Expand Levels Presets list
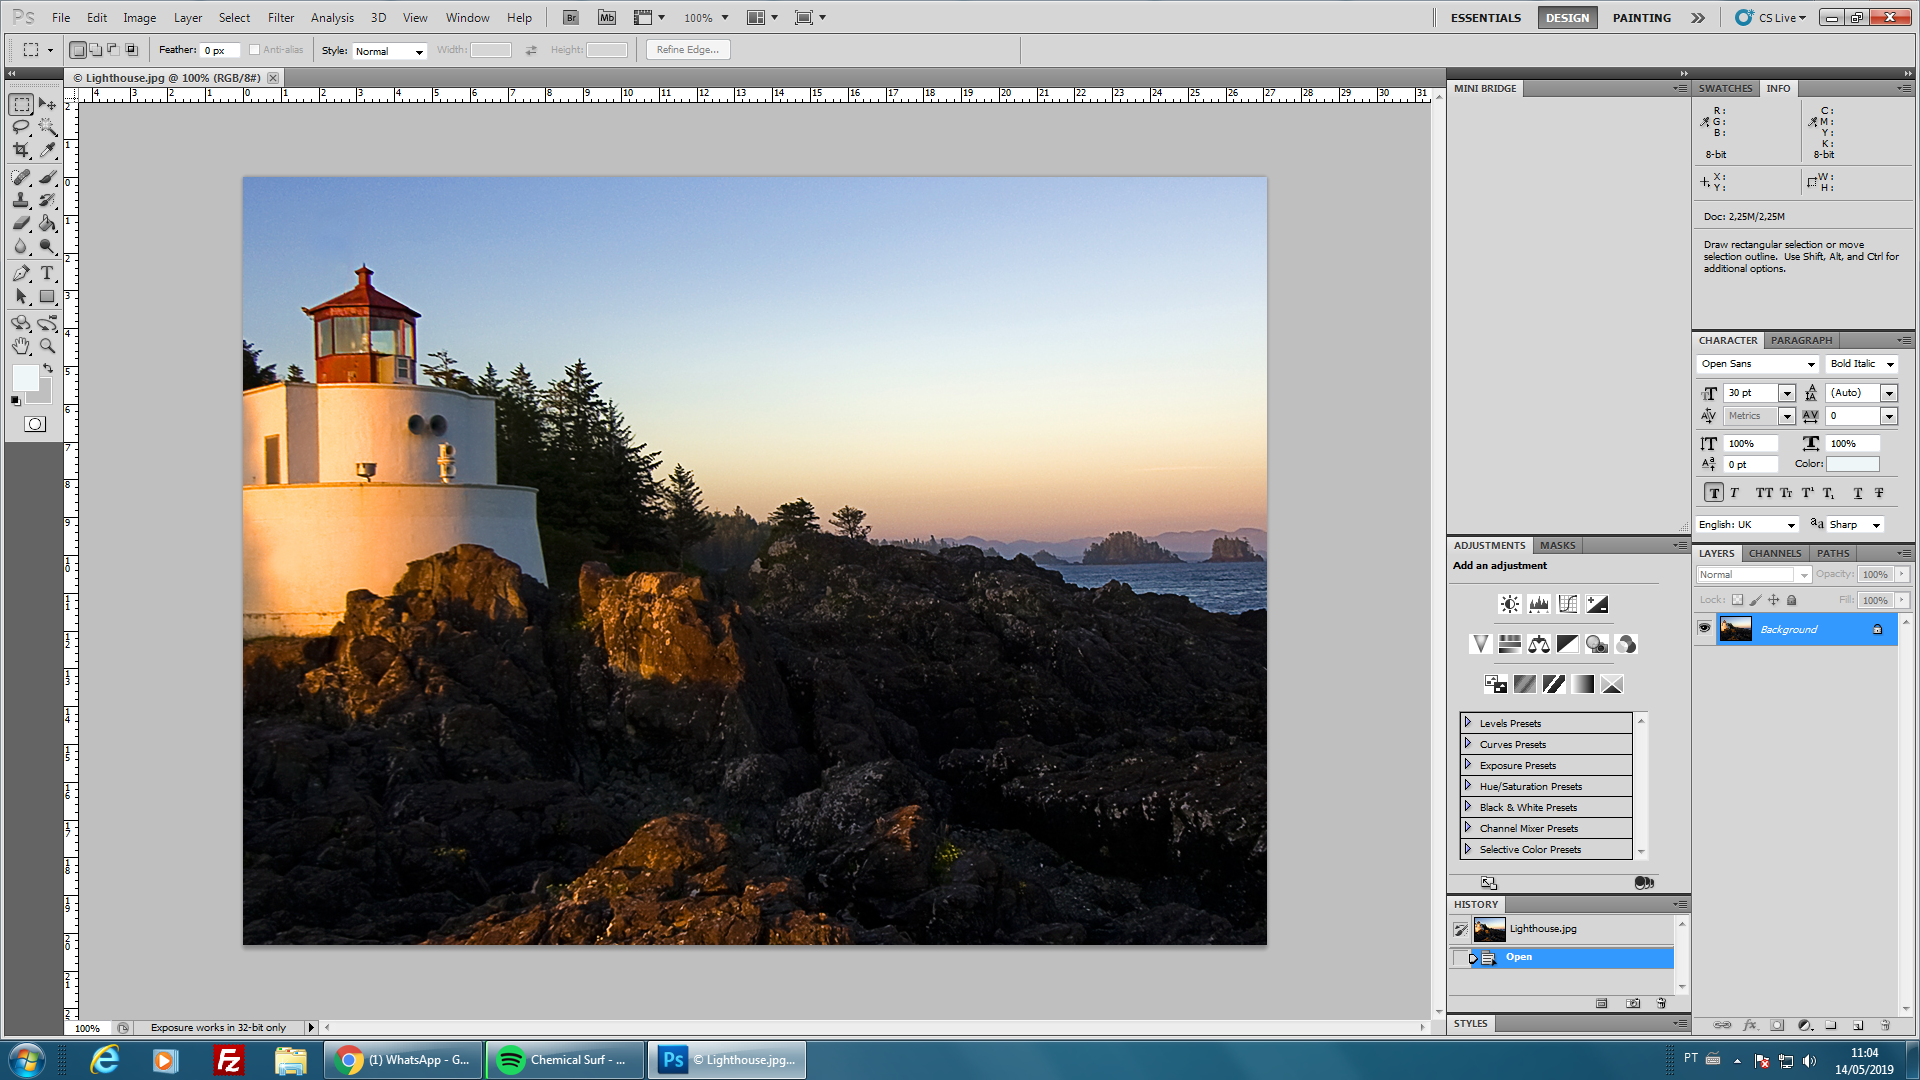Image resolution: width=1920 pixels, height=1080 pixels. (1468, 722)
